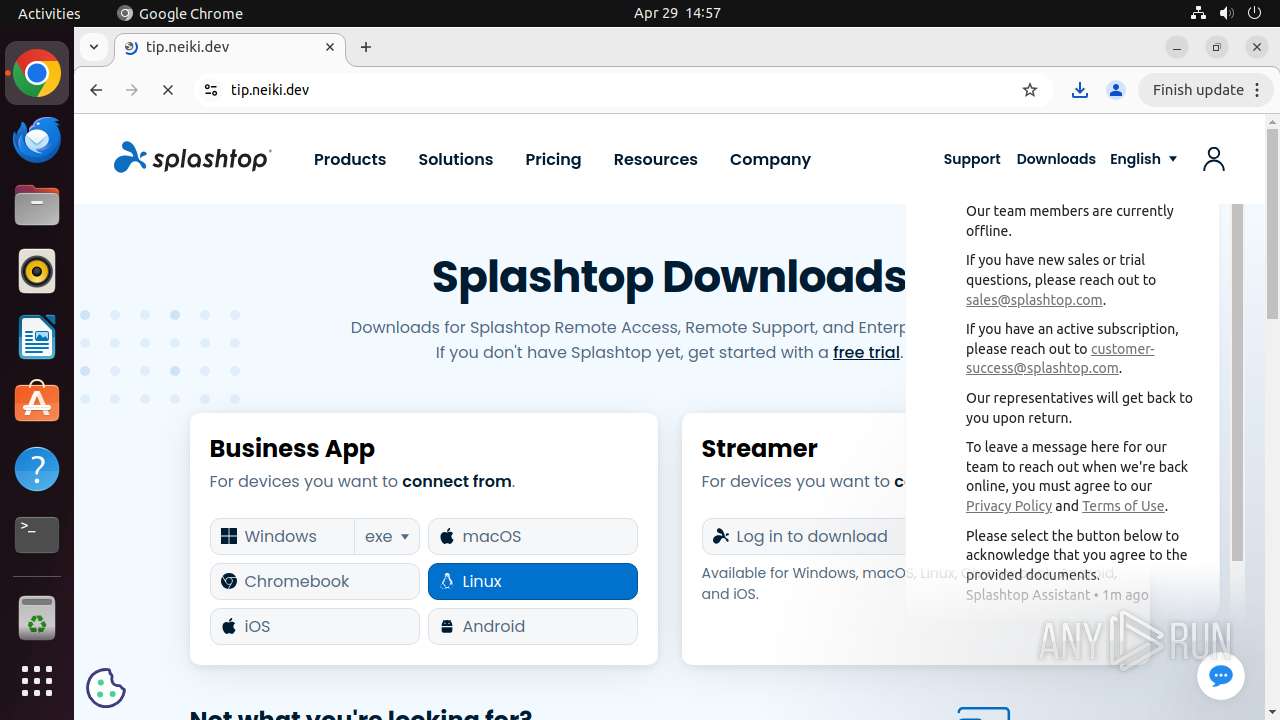
Task: Open Thunderbird mail from the dock
Action: (37, 140)
